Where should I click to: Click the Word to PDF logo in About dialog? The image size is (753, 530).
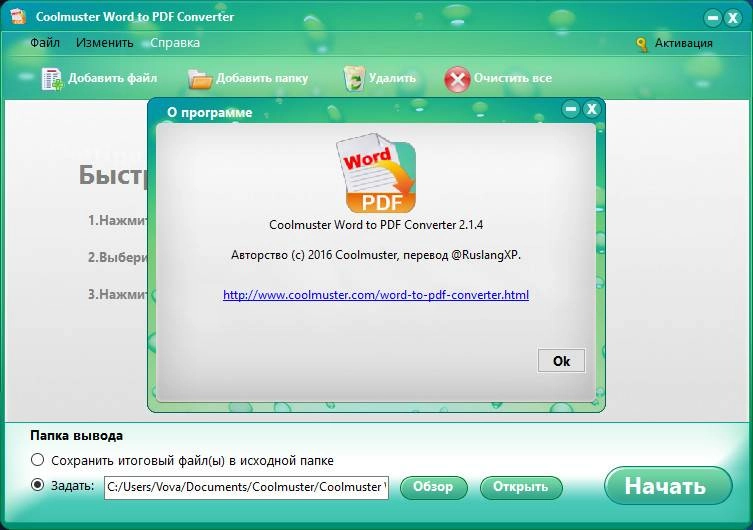click(x=376, y=173)
